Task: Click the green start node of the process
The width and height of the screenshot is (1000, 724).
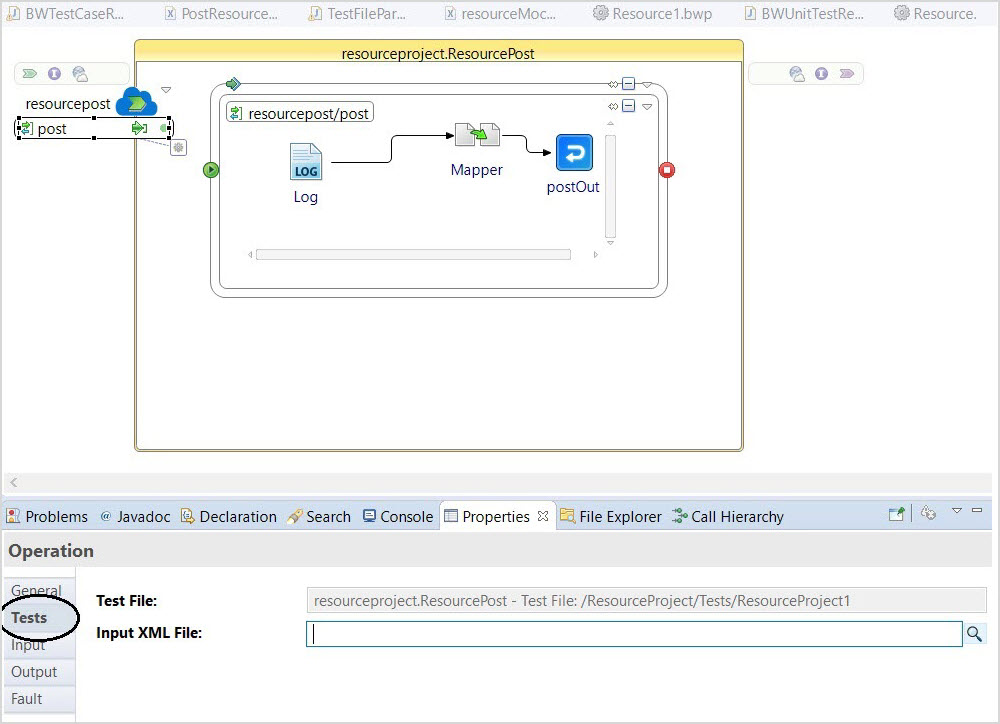Action: click(211, 170)
